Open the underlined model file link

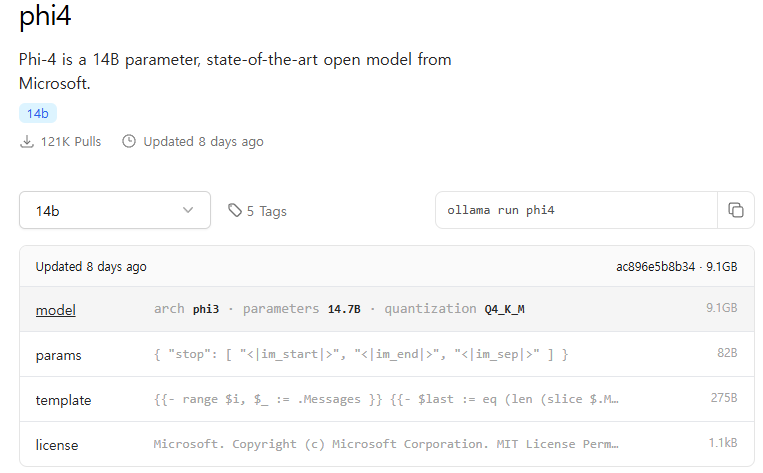click(56, 310)
